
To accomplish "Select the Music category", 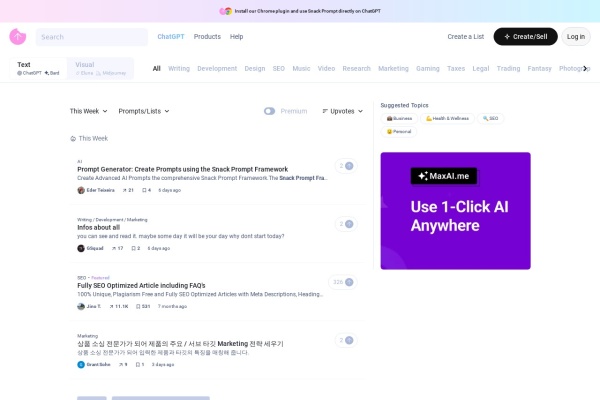I will [x=301, y=69].
